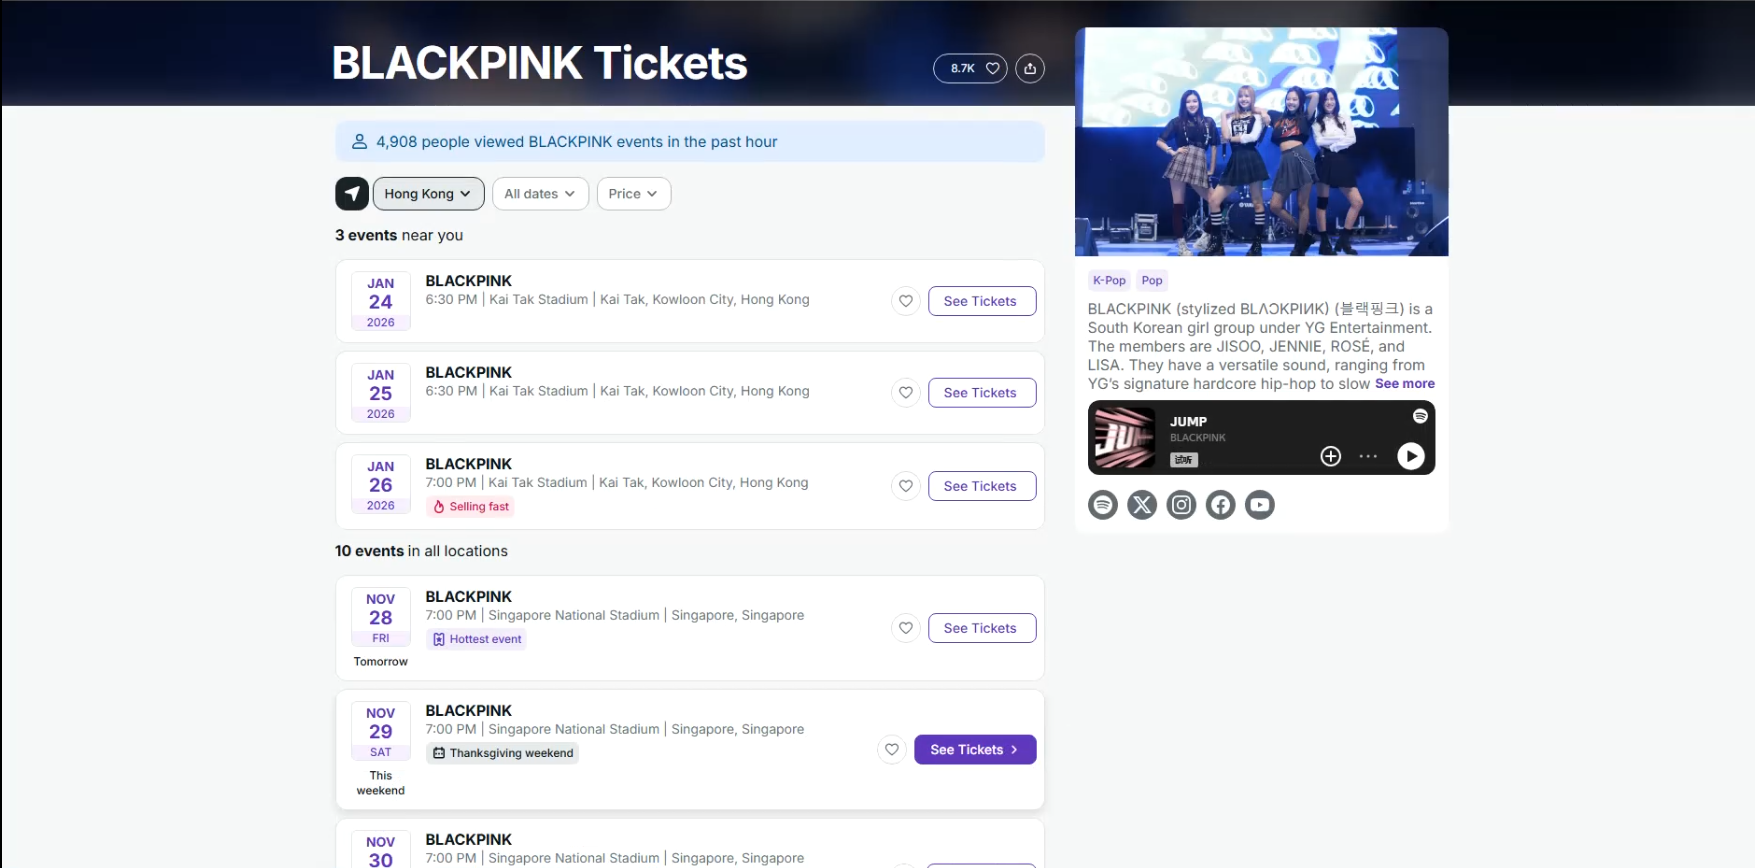Click the share icon beside favorites count
This screenshot has width=1755, height=868.
point(1030,68)
